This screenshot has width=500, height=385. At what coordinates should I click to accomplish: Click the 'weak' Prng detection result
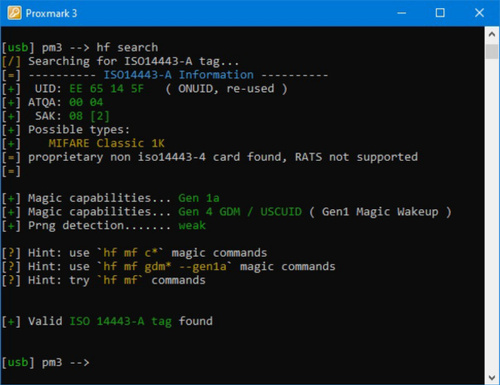tap(192, 226)
